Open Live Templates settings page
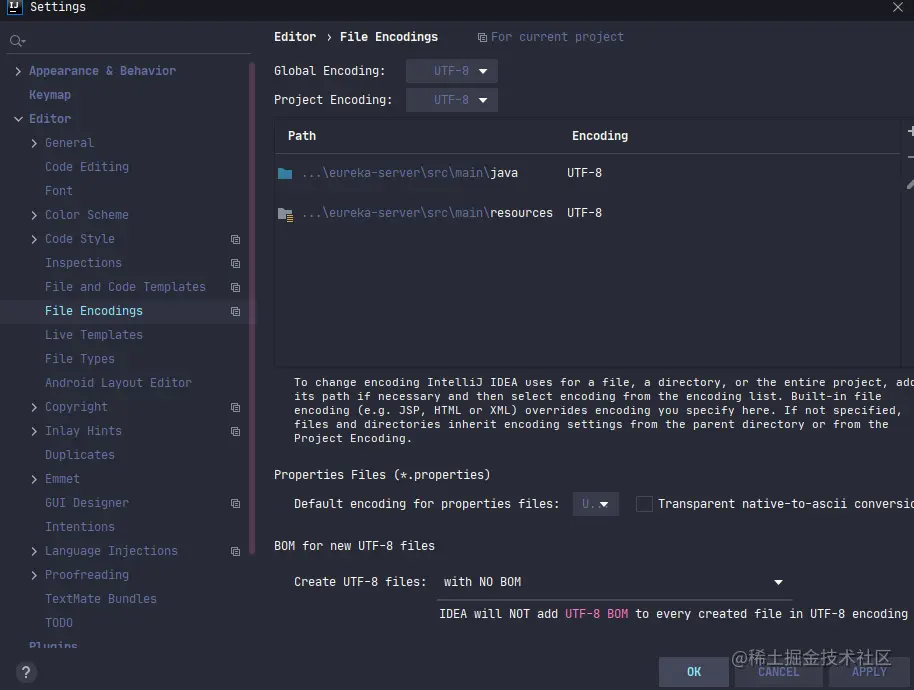Viewport: 914px width, 690px height. (x=94, y=335)
